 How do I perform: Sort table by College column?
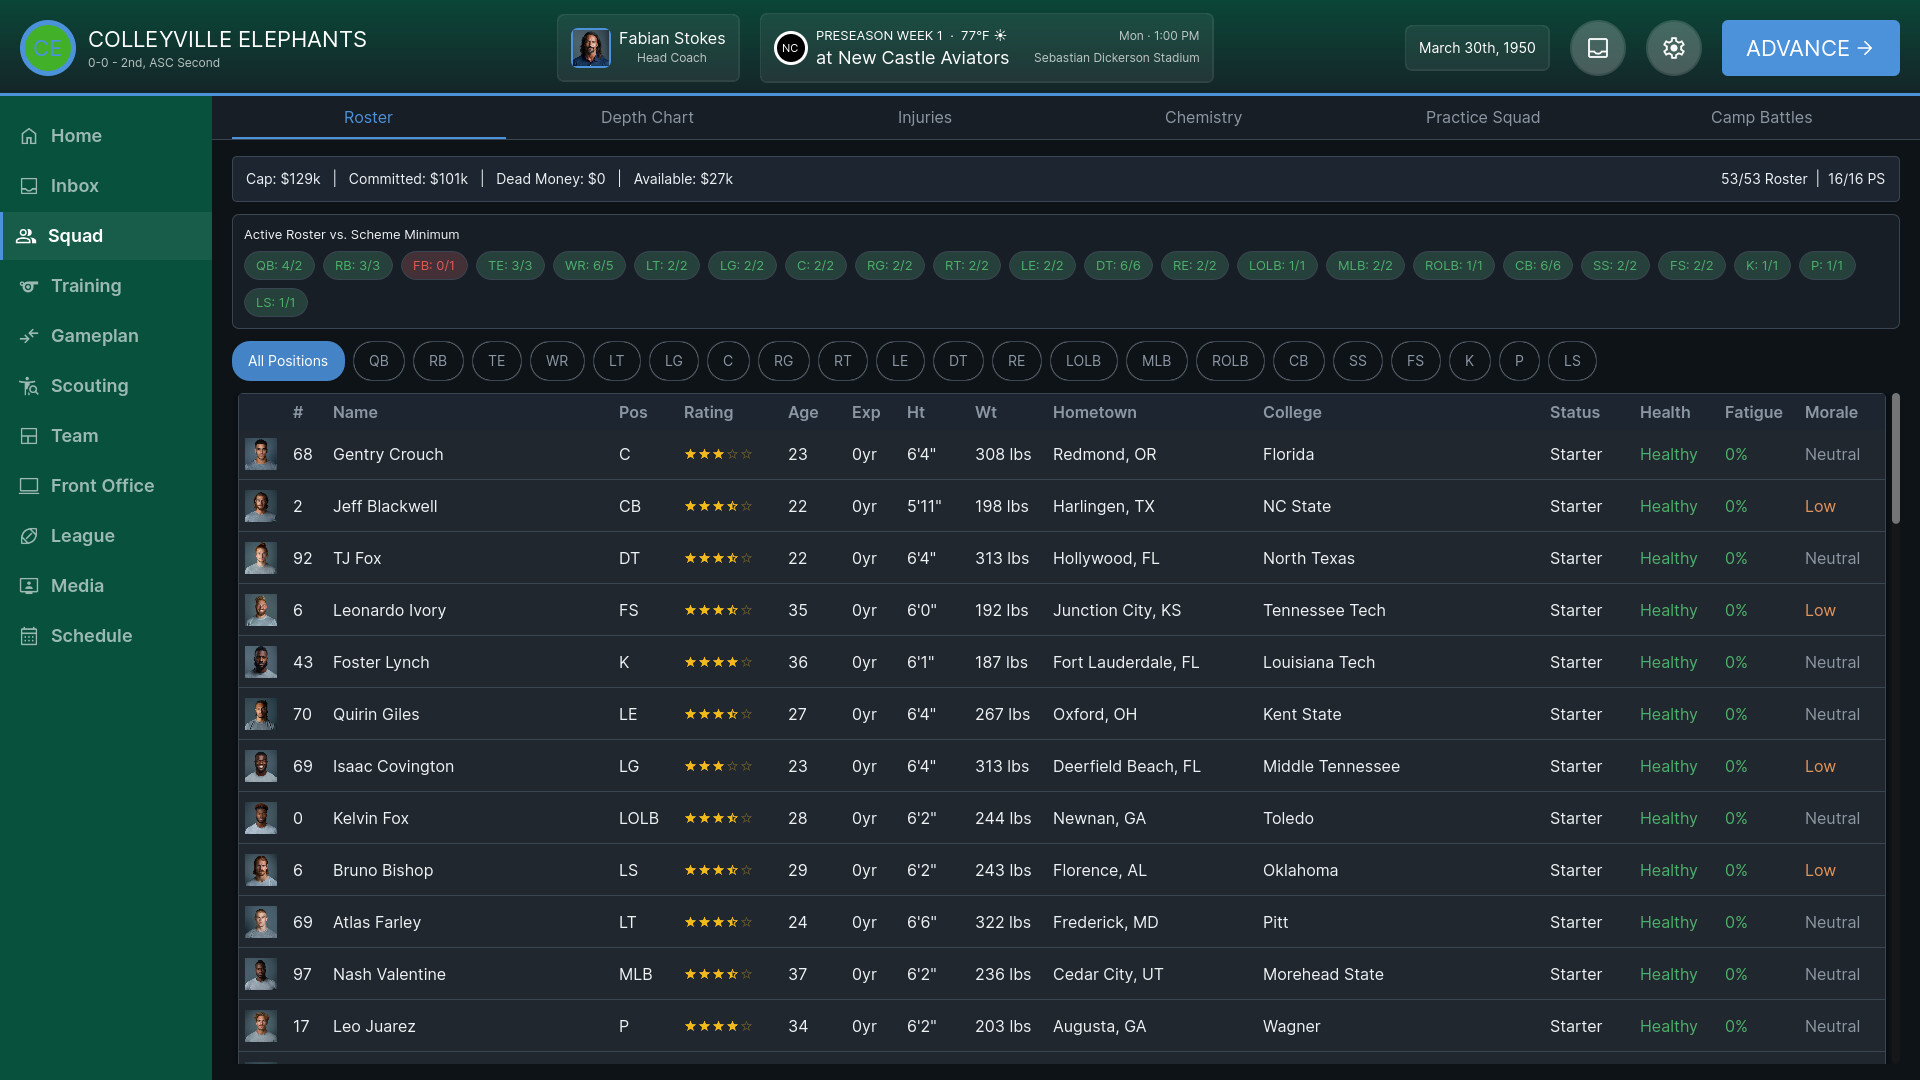pos(1292,412)
